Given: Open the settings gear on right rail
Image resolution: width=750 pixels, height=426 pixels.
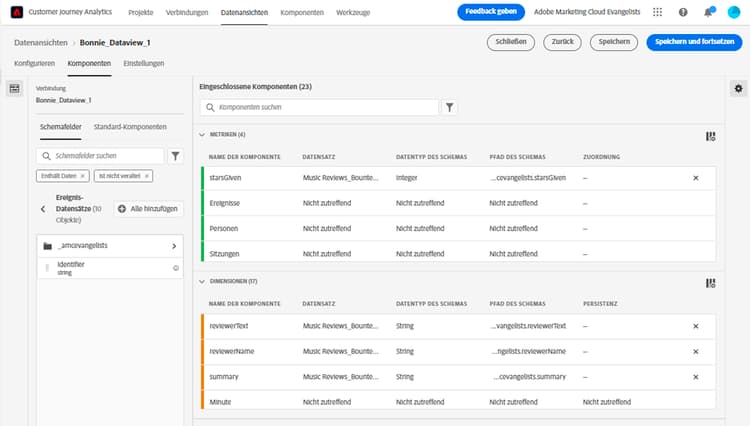Looking at the screenshot, I should tap(739, 88).
